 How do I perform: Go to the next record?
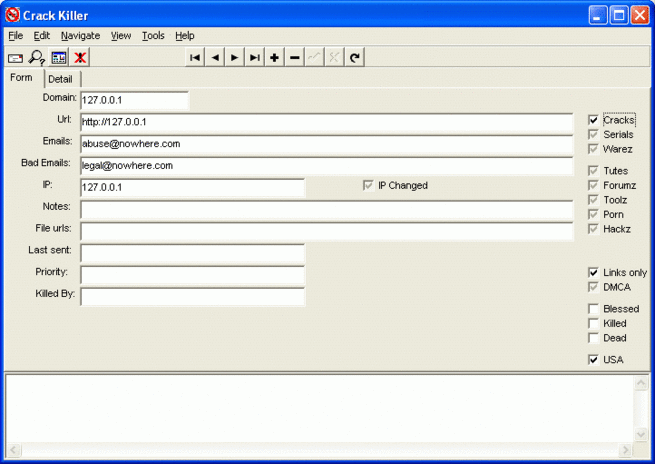(235, 58)
